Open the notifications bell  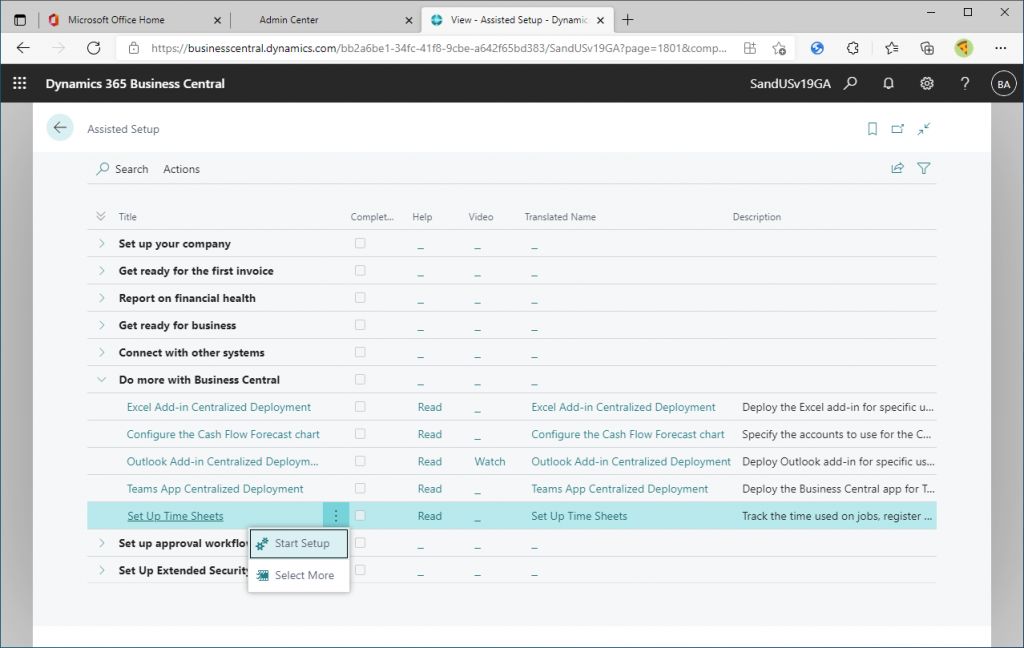pos(888,83)
